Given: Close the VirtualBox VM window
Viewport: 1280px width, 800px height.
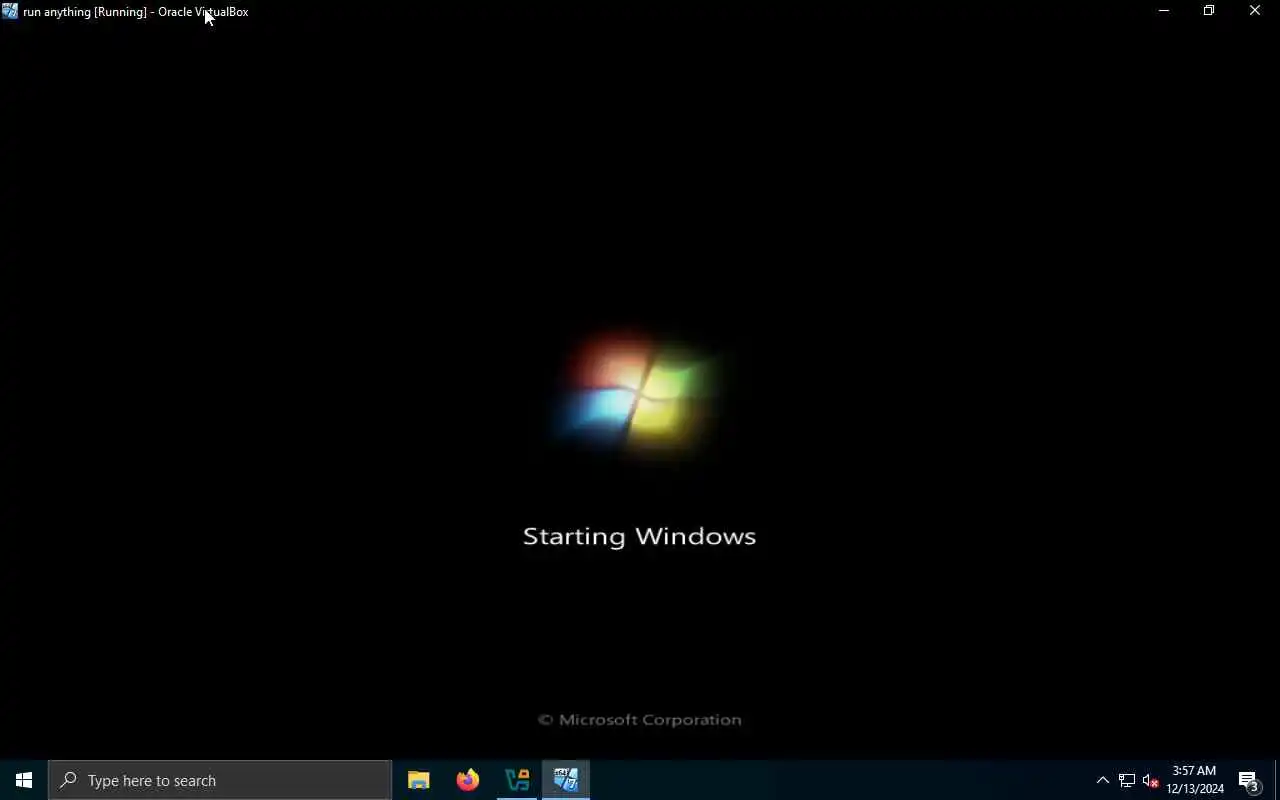Looking at the screenshot, I should pyautogui.click(x=1255, y=11).
